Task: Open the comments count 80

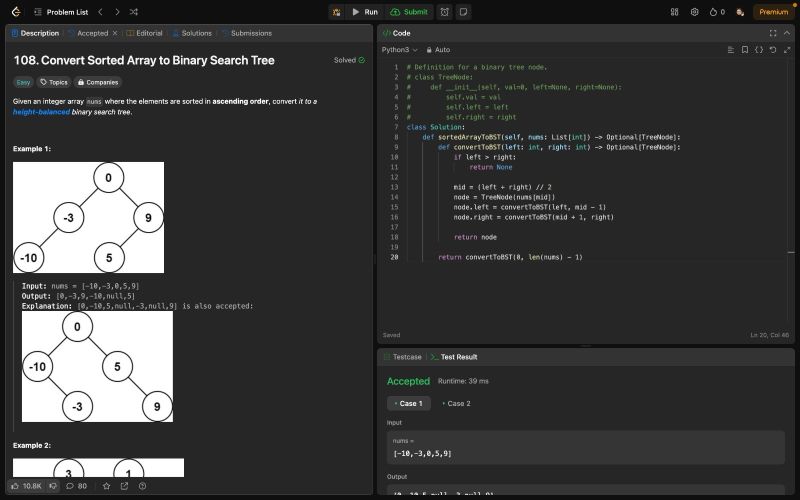Action: coord(77,486)
